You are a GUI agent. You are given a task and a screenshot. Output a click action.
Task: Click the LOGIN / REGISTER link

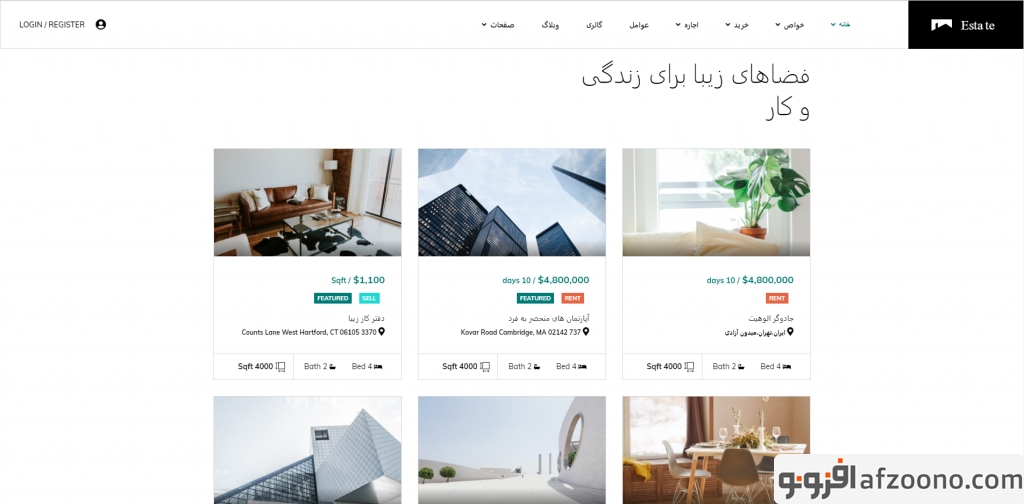52,25
